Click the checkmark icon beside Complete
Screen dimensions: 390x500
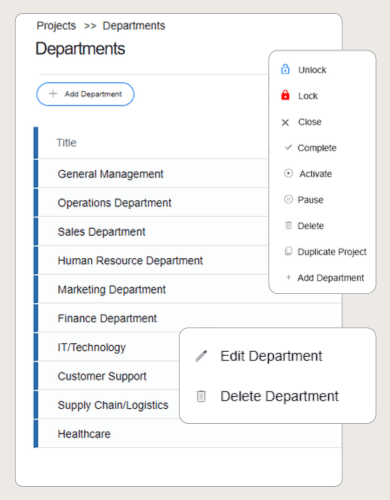288,147
